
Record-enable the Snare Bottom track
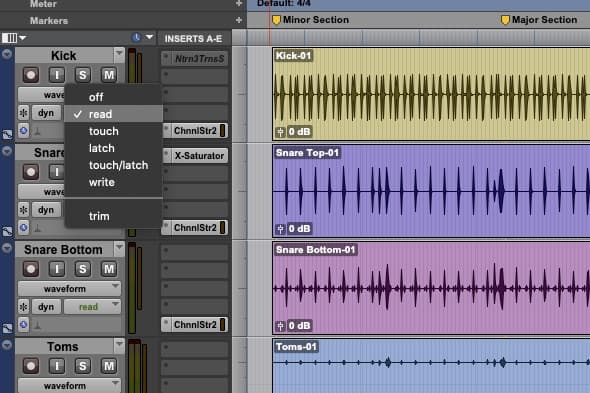(x=31, y=269)
